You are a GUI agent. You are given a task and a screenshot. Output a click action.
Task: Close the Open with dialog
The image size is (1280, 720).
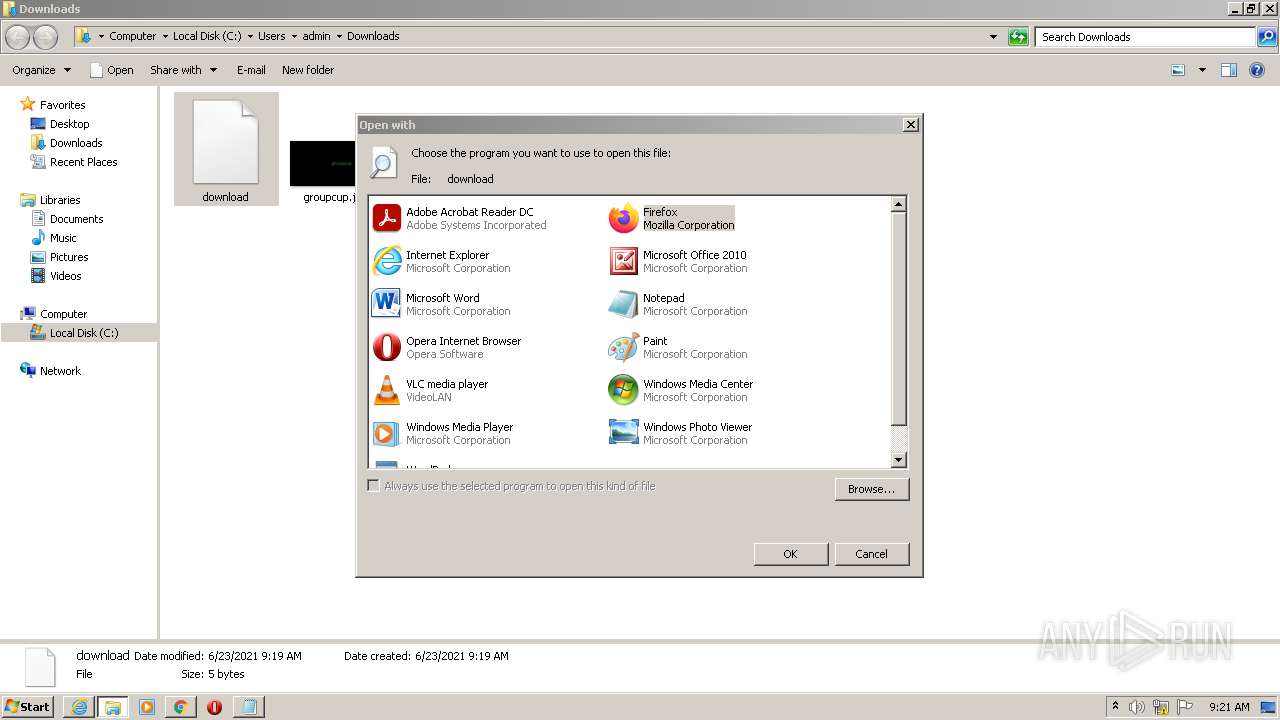coord(910,125)
